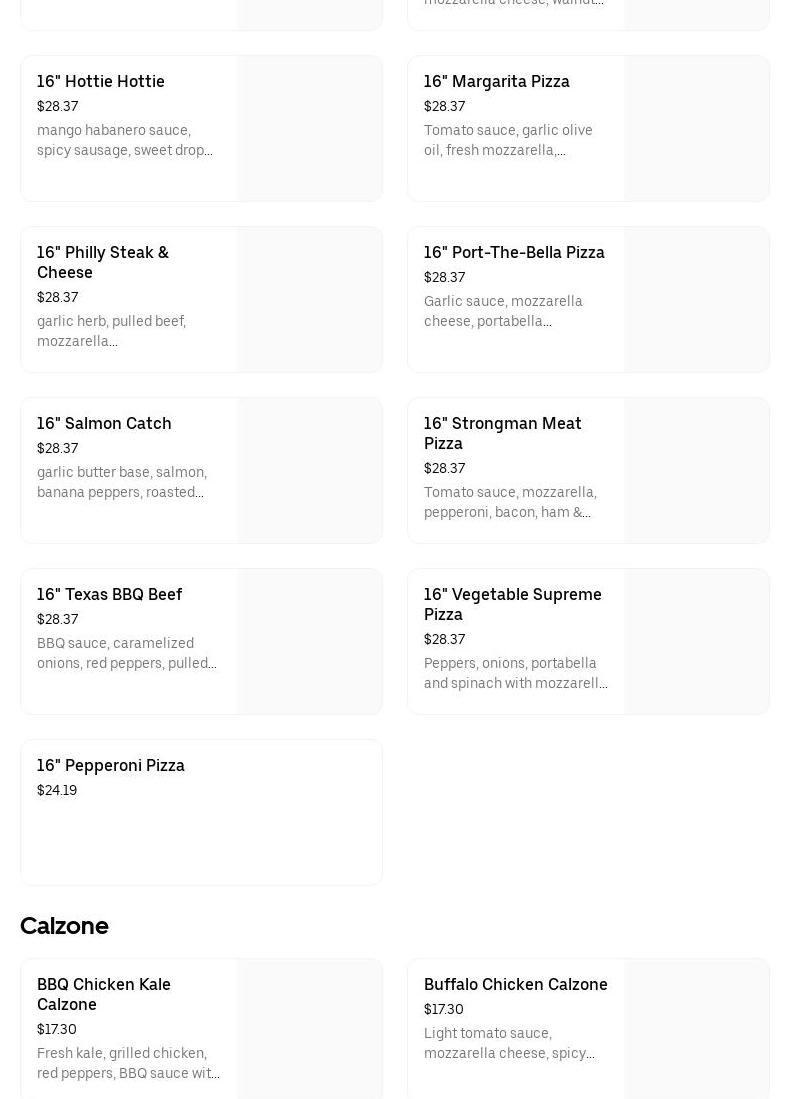Click the Salmon Catch image placeholder
This screenshot has width=804, height=1099.
pyautogui.click(x=310, y=471)
